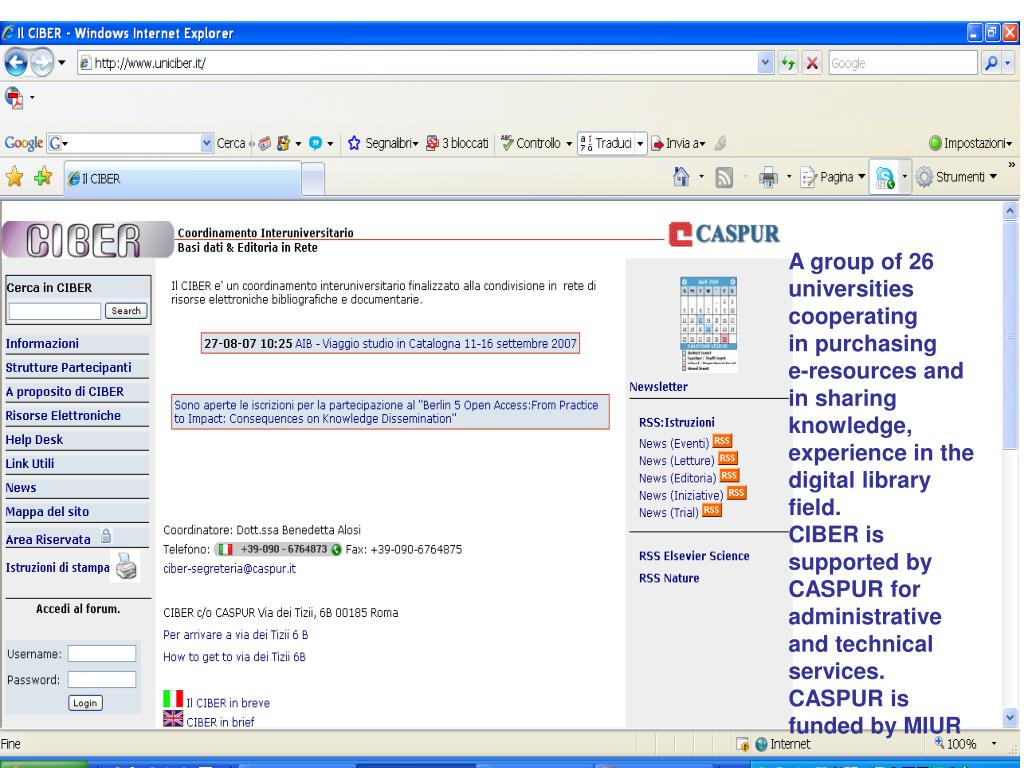Click Add to Favorites star-plus icon

tap(43, 177)
